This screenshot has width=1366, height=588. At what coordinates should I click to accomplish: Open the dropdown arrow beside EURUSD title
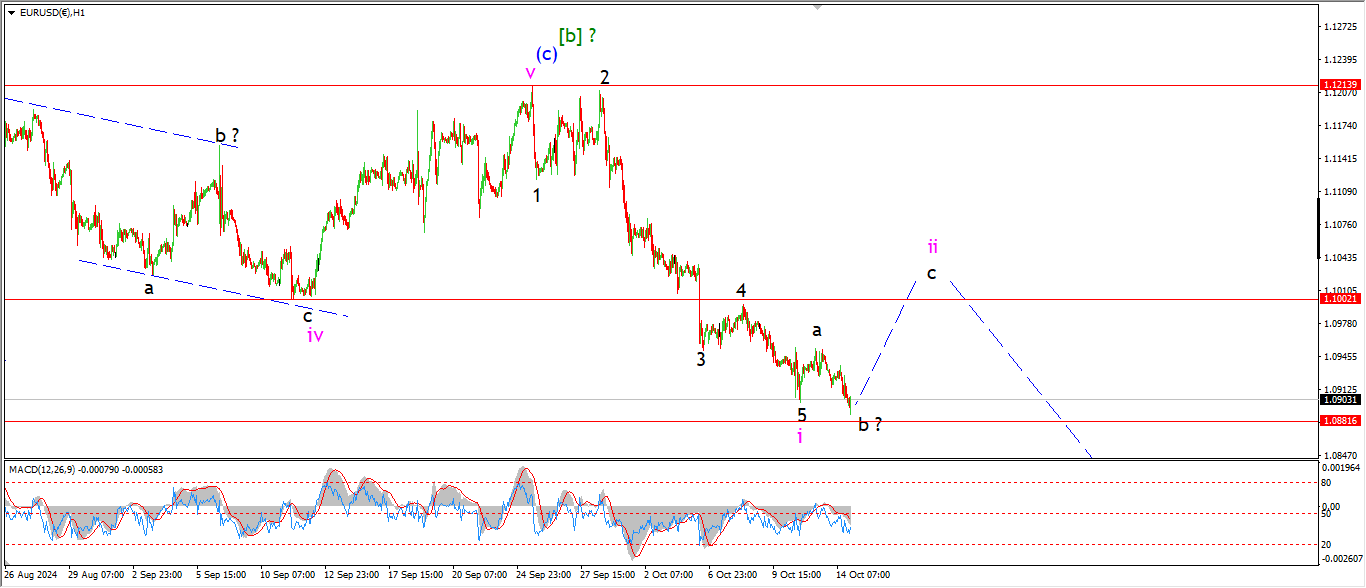[x=11, y=13]
